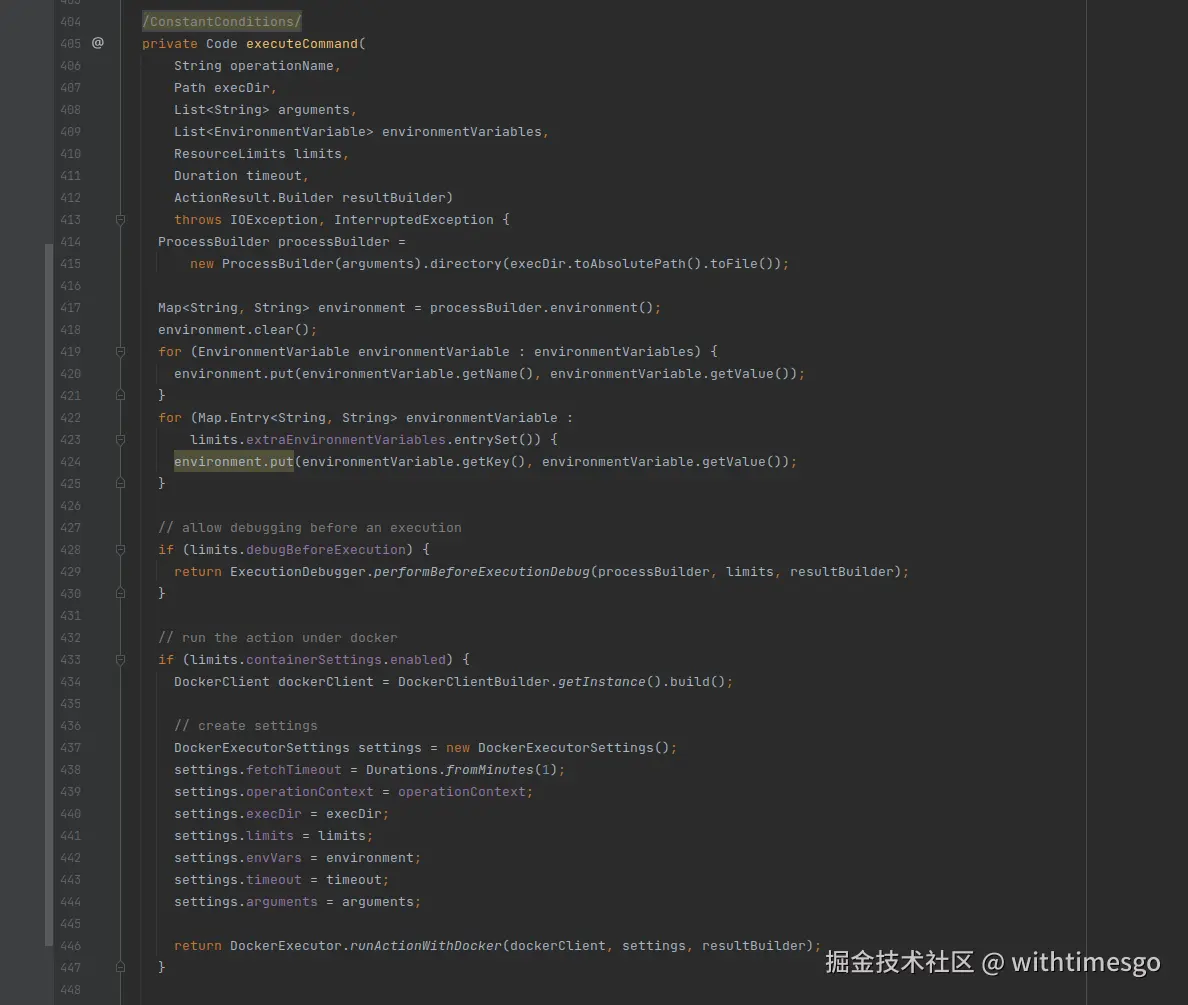Click environment.clear() on line 418
This screenshot has height=1005, width=1188.
click(x=233, y=330)
